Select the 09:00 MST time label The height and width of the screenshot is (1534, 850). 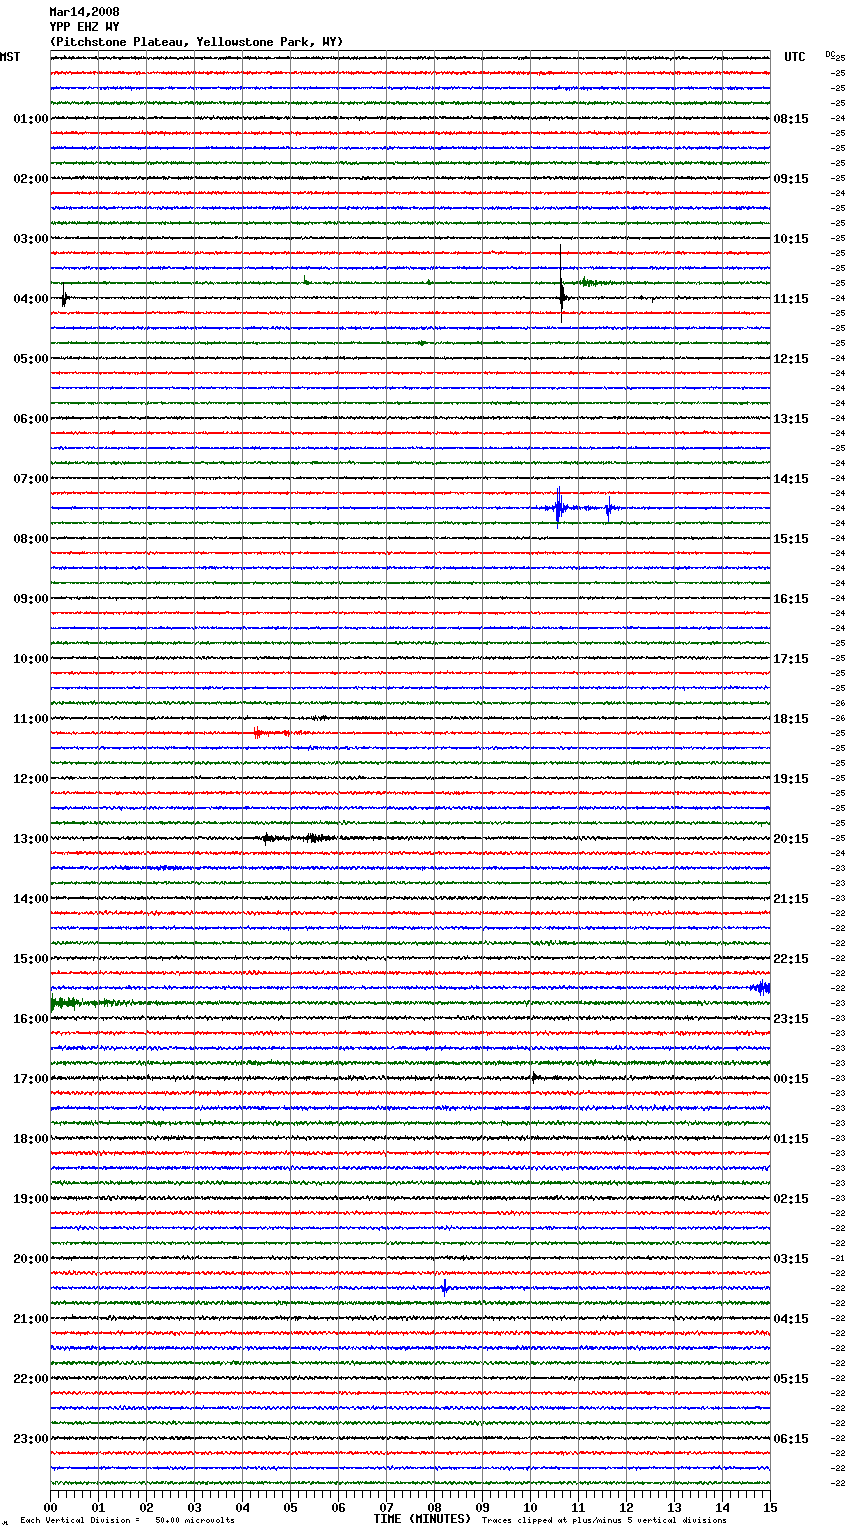[x=31, y=599]
